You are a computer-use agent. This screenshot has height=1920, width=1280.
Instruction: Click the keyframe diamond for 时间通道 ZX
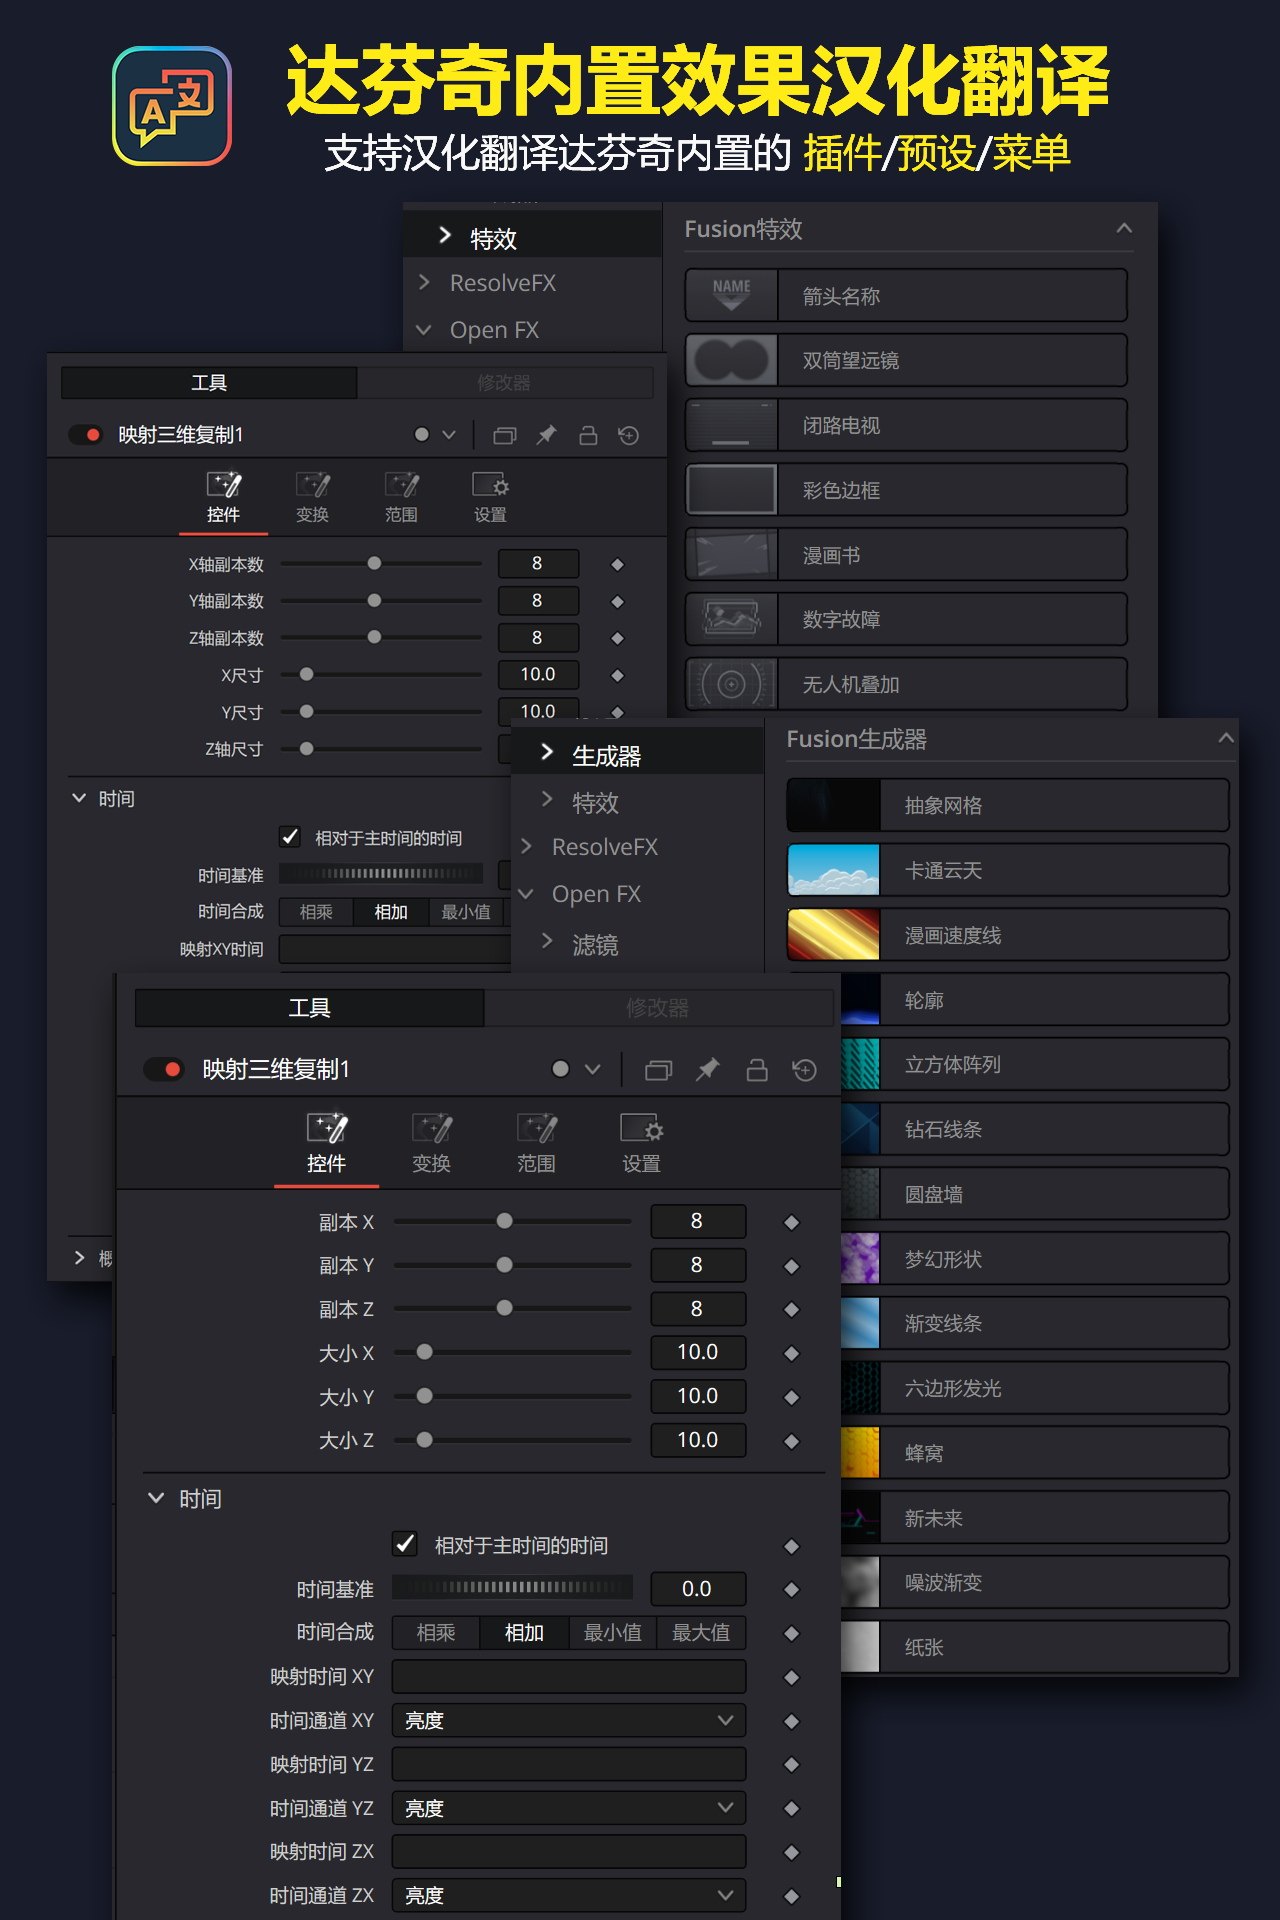[791, 1896]
